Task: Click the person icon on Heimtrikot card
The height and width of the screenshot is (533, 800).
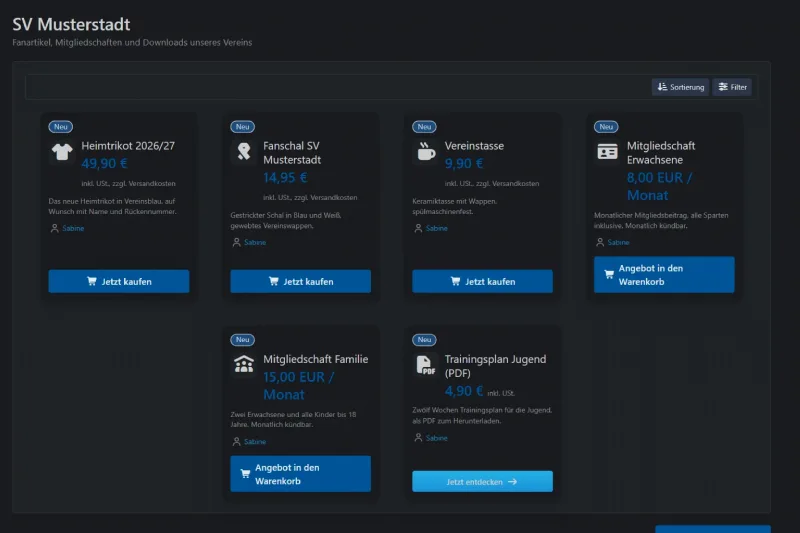Action: tap(55, 229)
